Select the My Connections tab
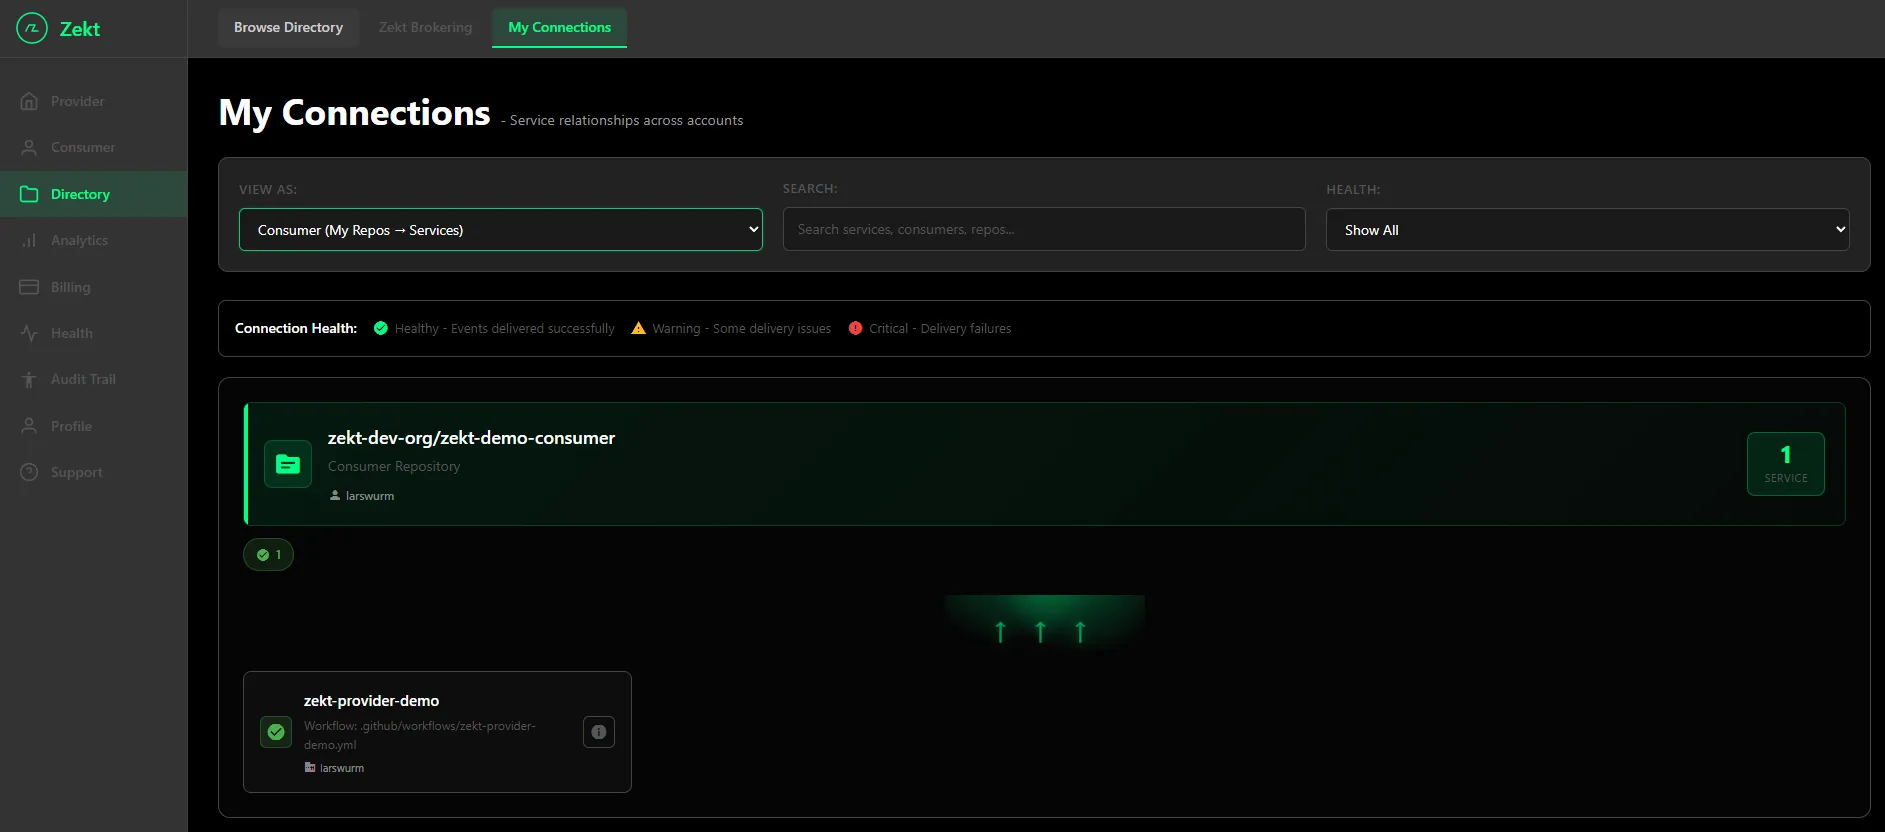This screenshot has height=832, width=1885. (559, 27)
